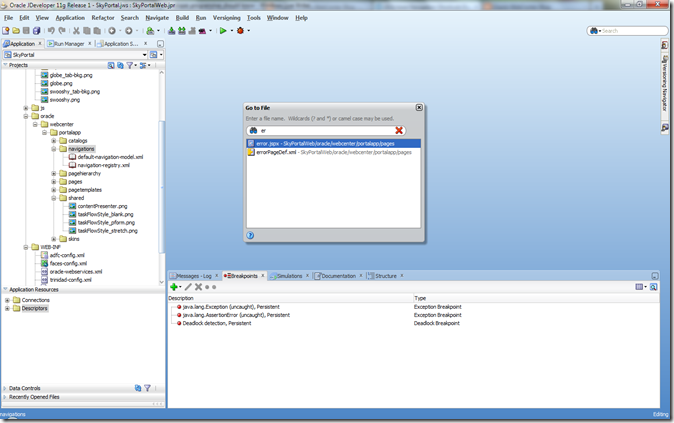Select java.lang.Exception breakpoint row
The image size is (674, 423).
click(231, 307)
